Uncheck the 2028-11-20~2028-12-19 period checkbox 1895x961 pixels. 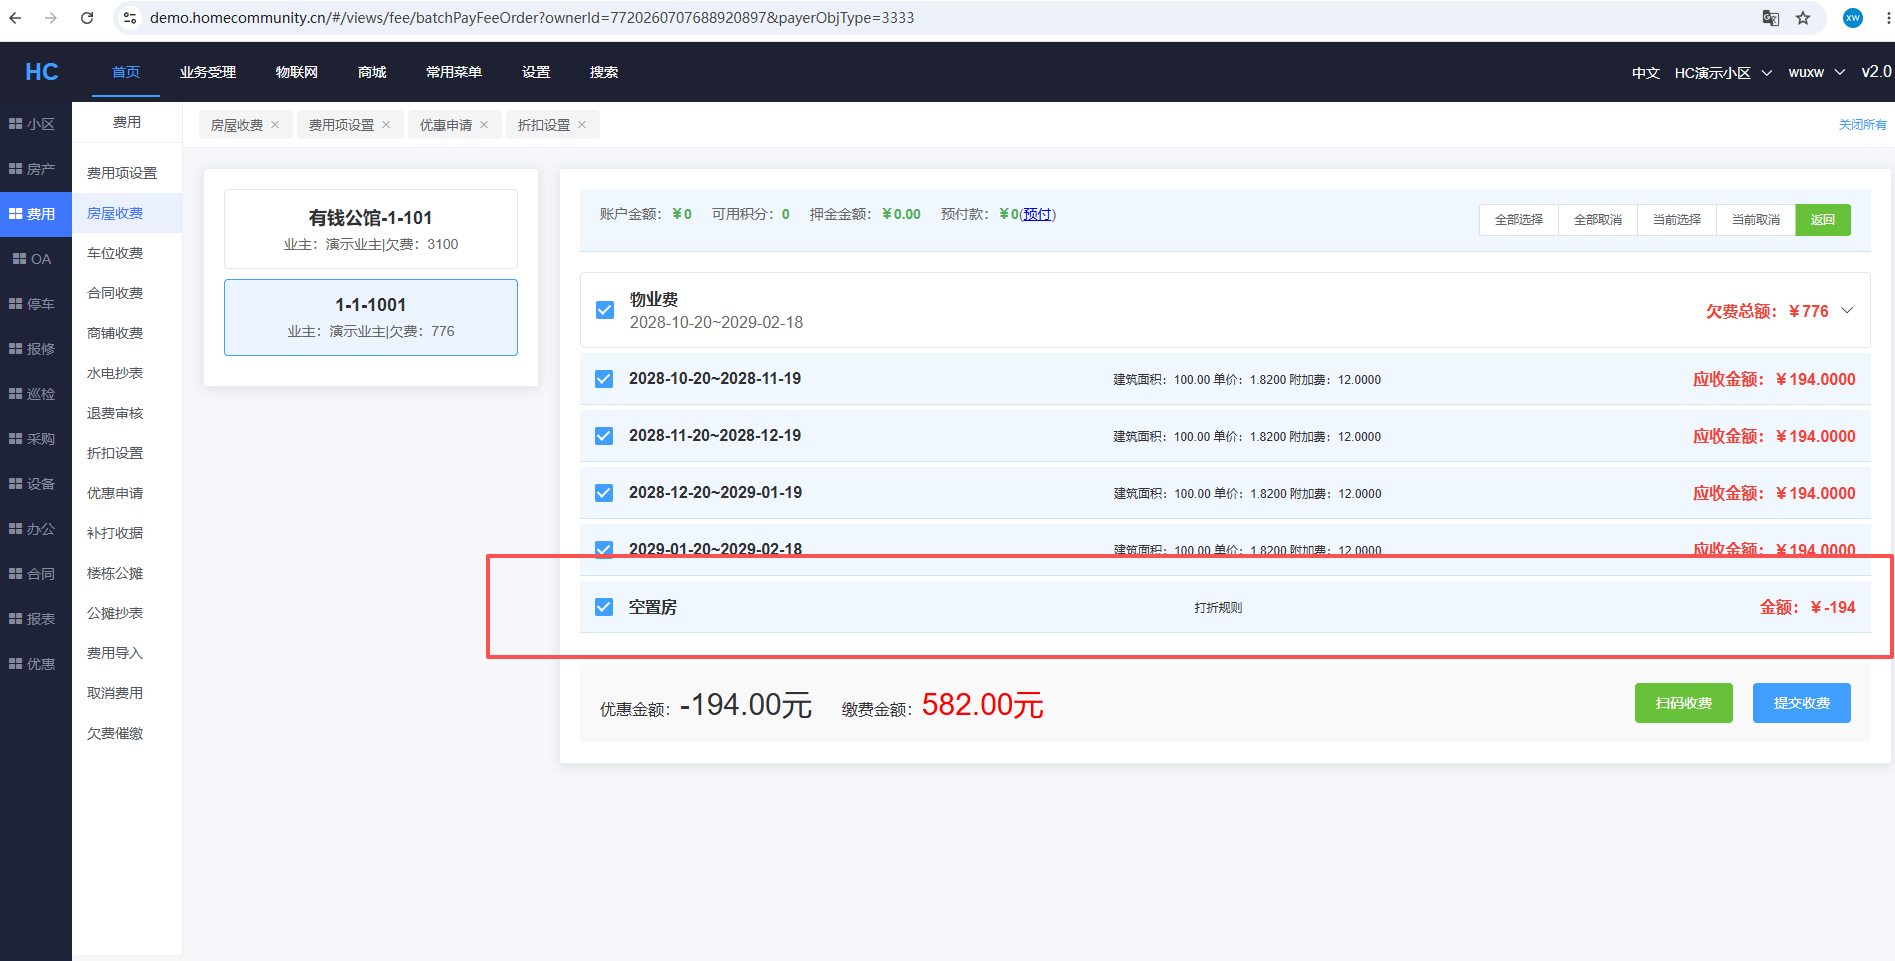coord(604,436)
